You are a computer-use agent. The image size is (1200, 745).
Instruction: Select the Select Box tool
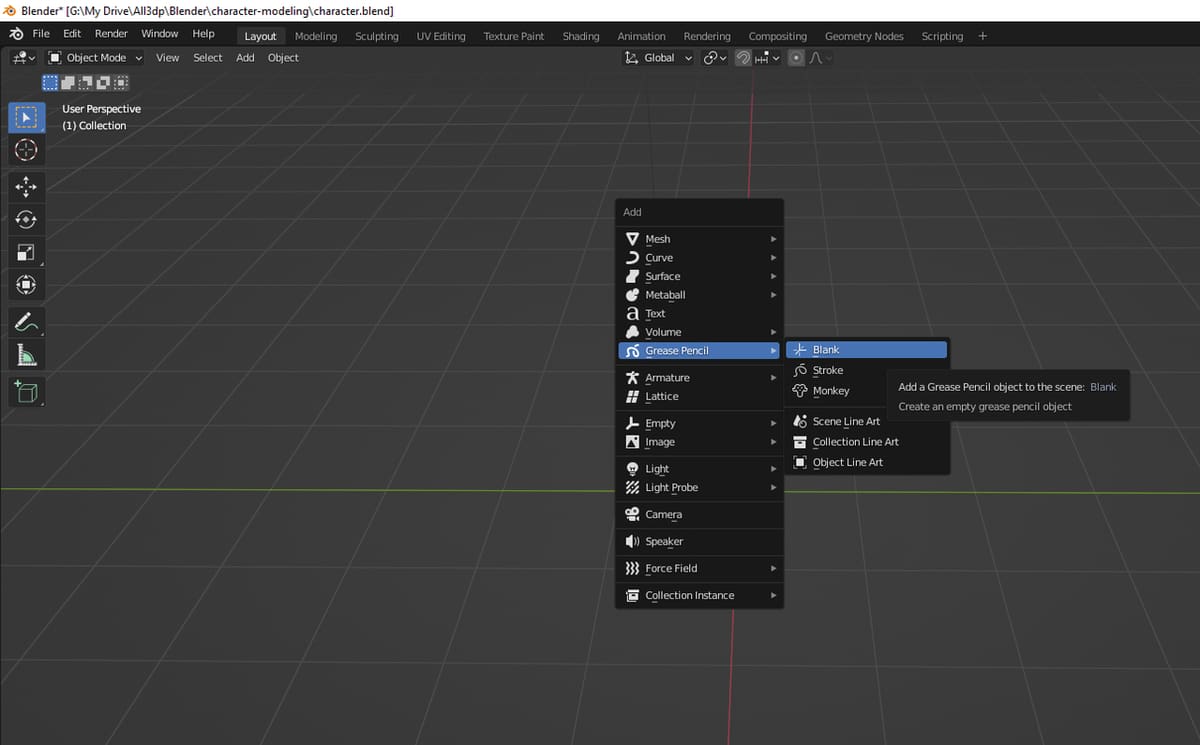click(x=26, y=117)
